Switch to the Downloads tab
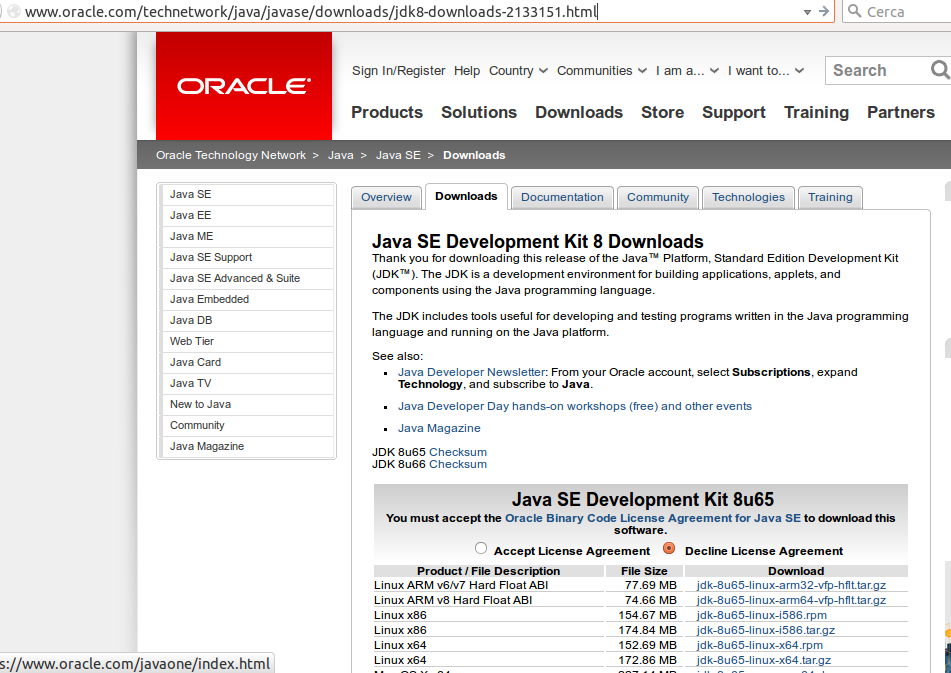The height and width of the screenshot is (673, 951). (x=466, y=196)
